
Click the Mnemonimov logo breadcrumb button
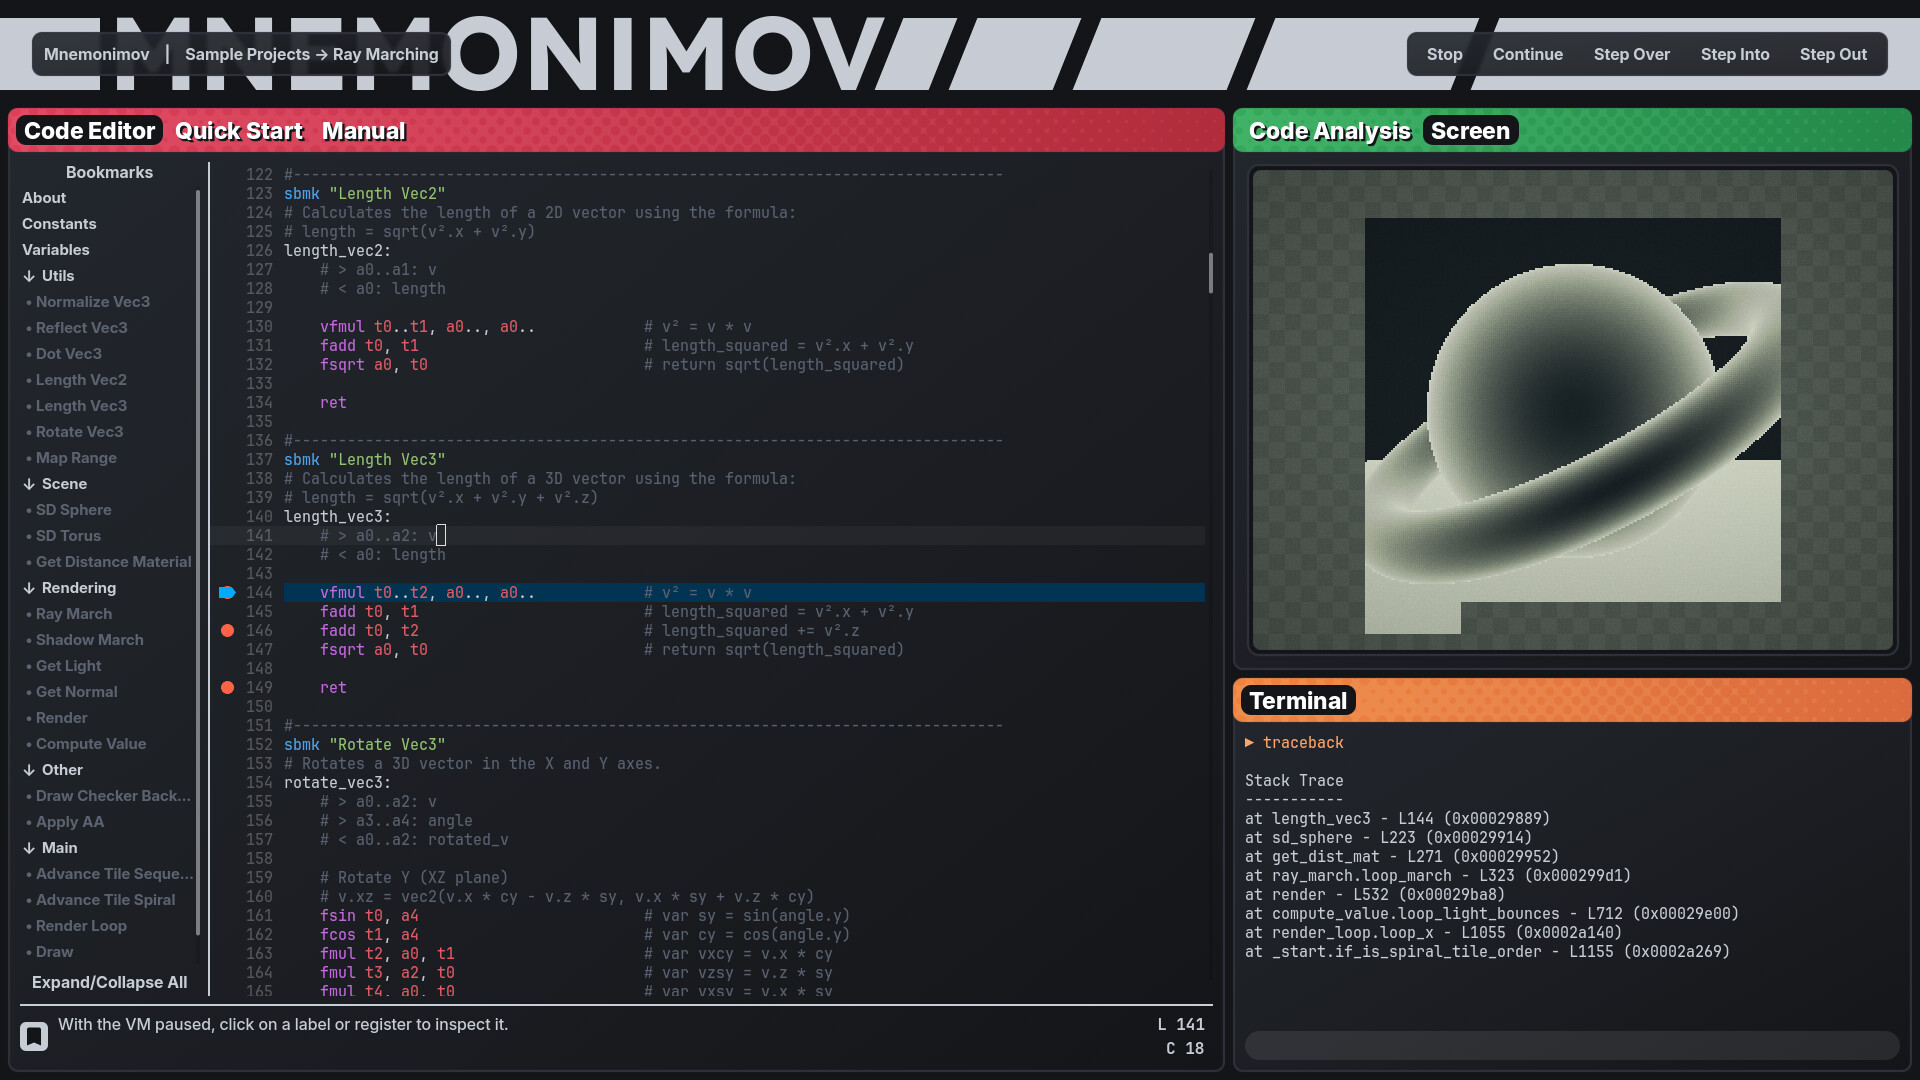pyautogui.click(x=96, y=54)
